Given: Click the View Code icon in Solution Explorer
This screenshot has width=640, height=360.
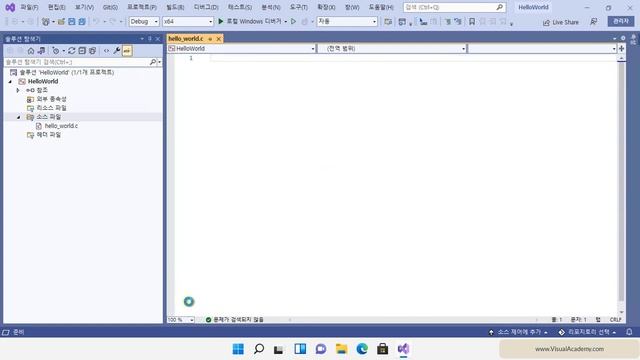Looking at the screenshot, I should 107,51.
